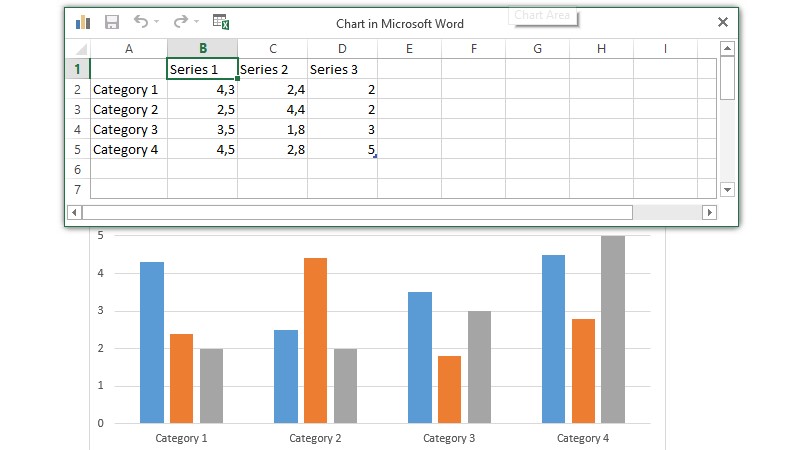Select the row 3 header
The height and width of the screenshot is (450, 800).
tap(78, 109)
